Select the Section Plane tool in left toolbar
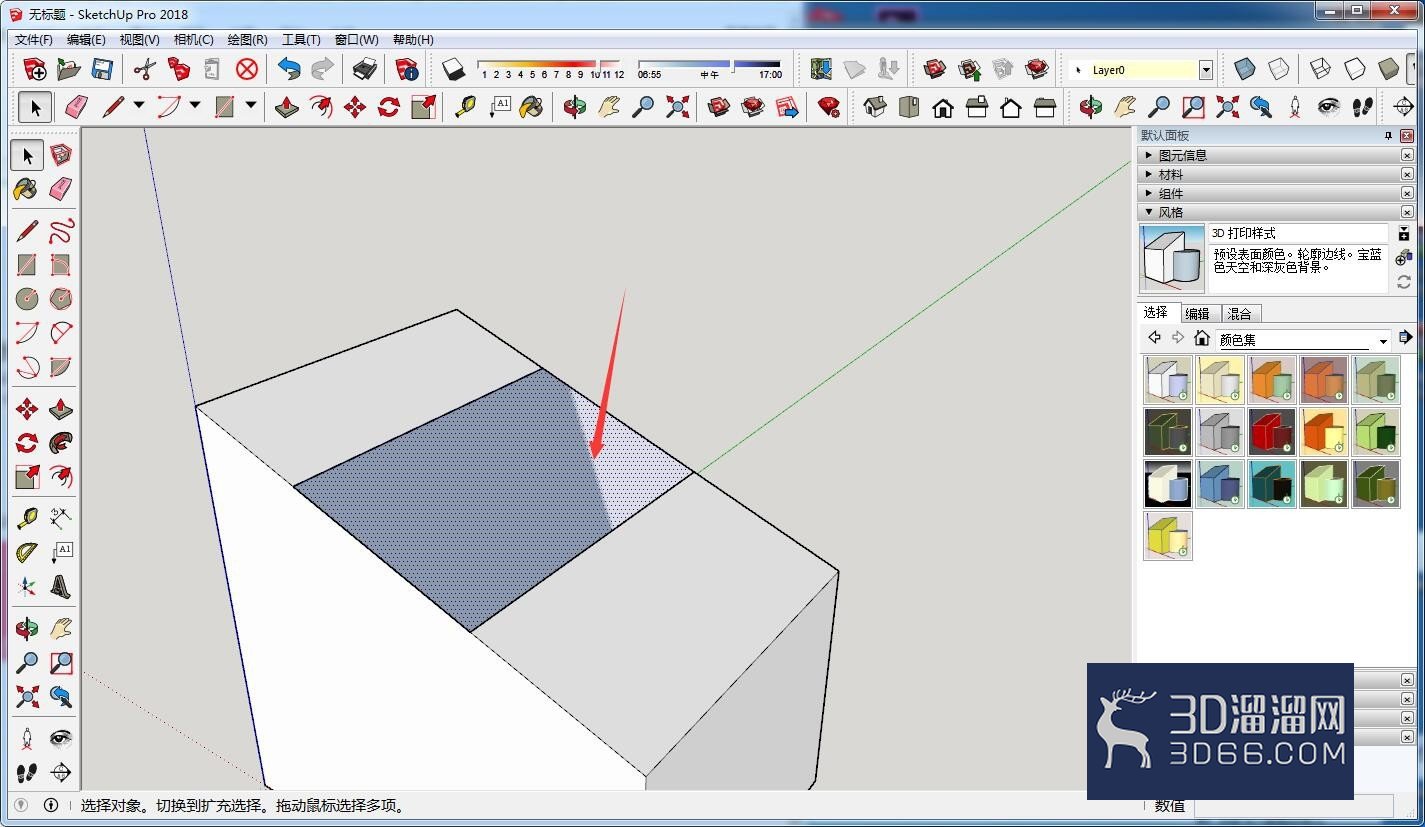1425x827 pixels. pos(61,772)
